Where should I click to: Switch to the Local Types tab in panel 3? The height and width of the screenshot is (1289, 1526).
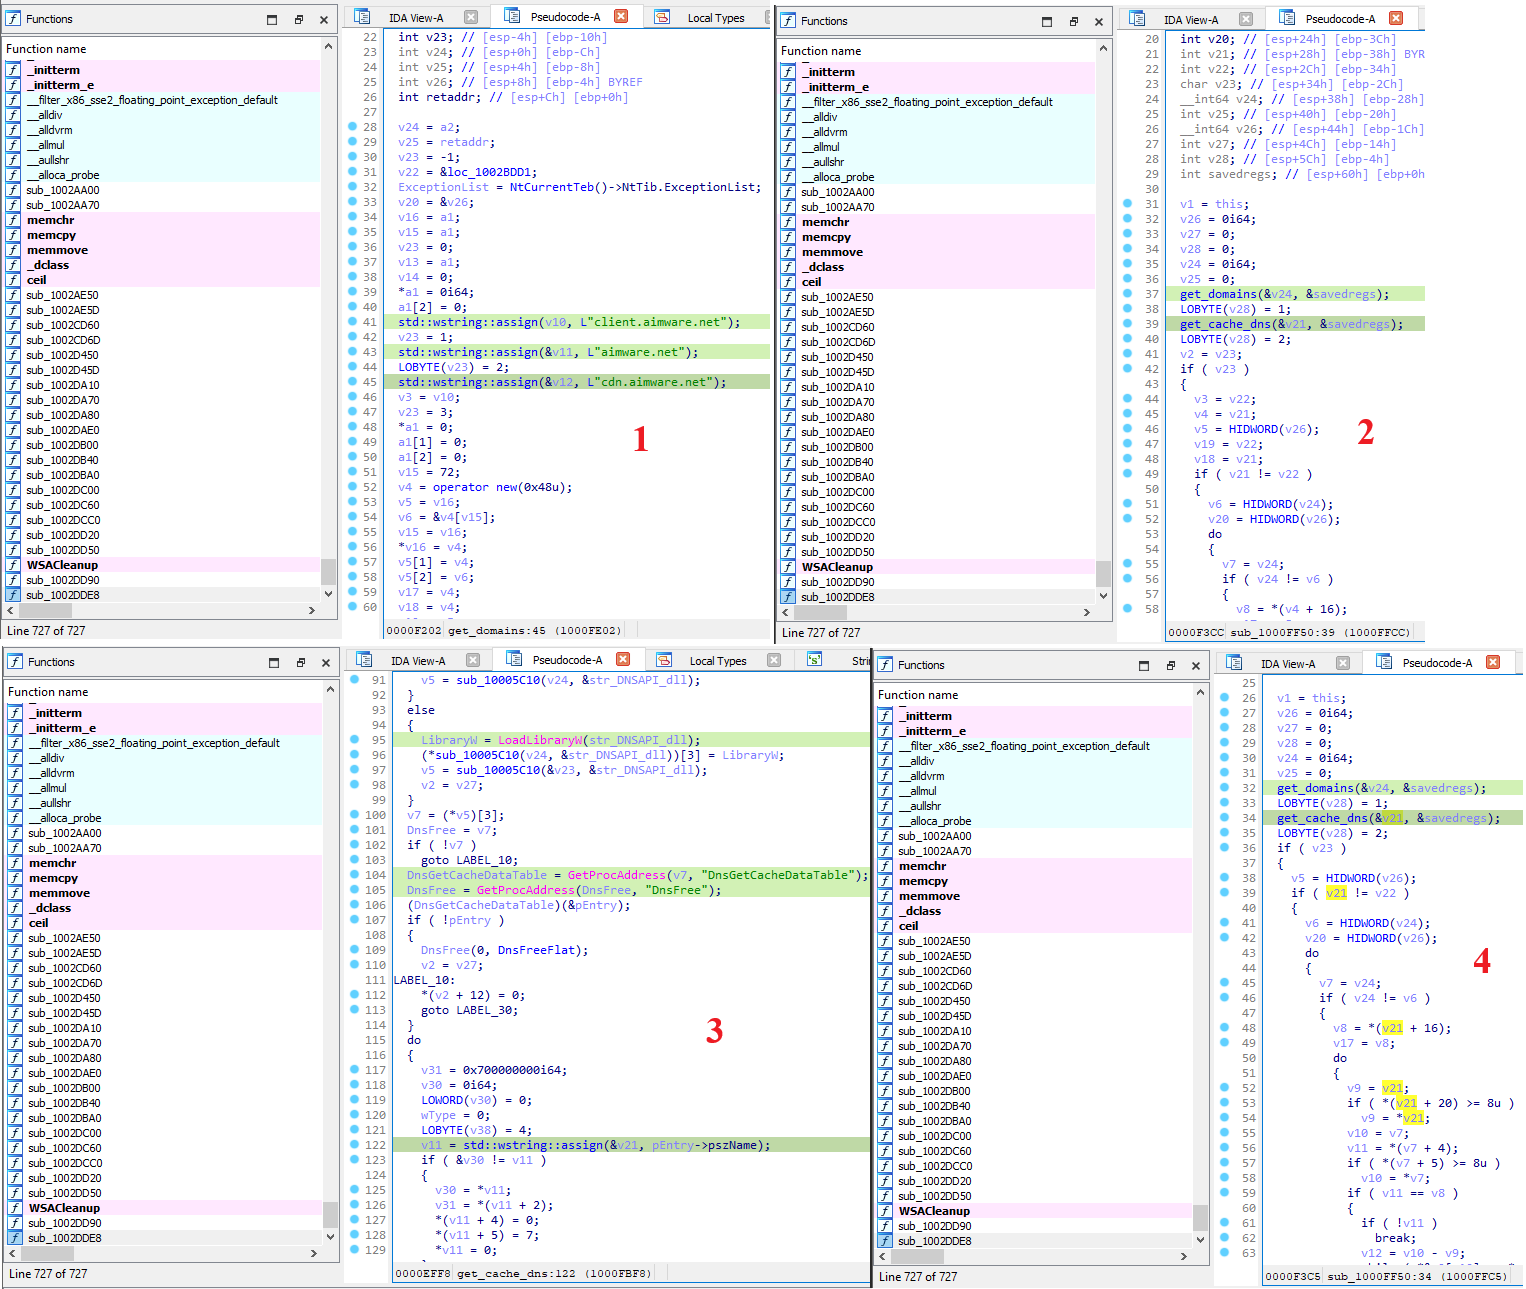[x=717, y=661]
